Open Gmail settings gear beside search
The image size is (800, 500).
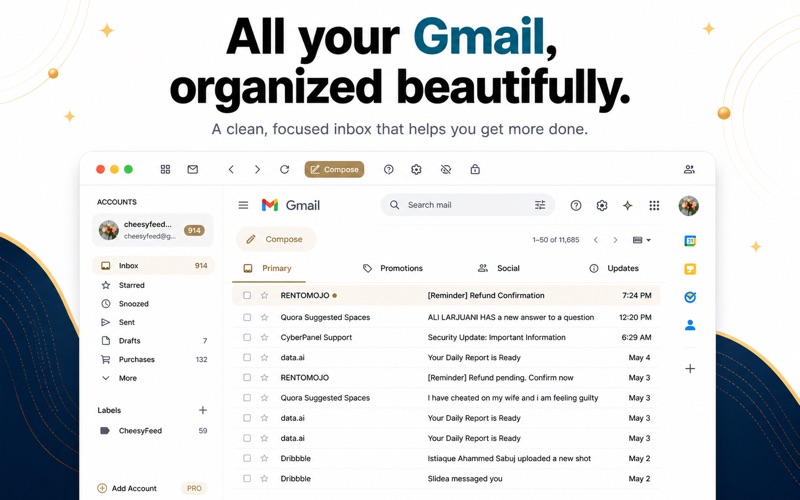click(602, 206)
